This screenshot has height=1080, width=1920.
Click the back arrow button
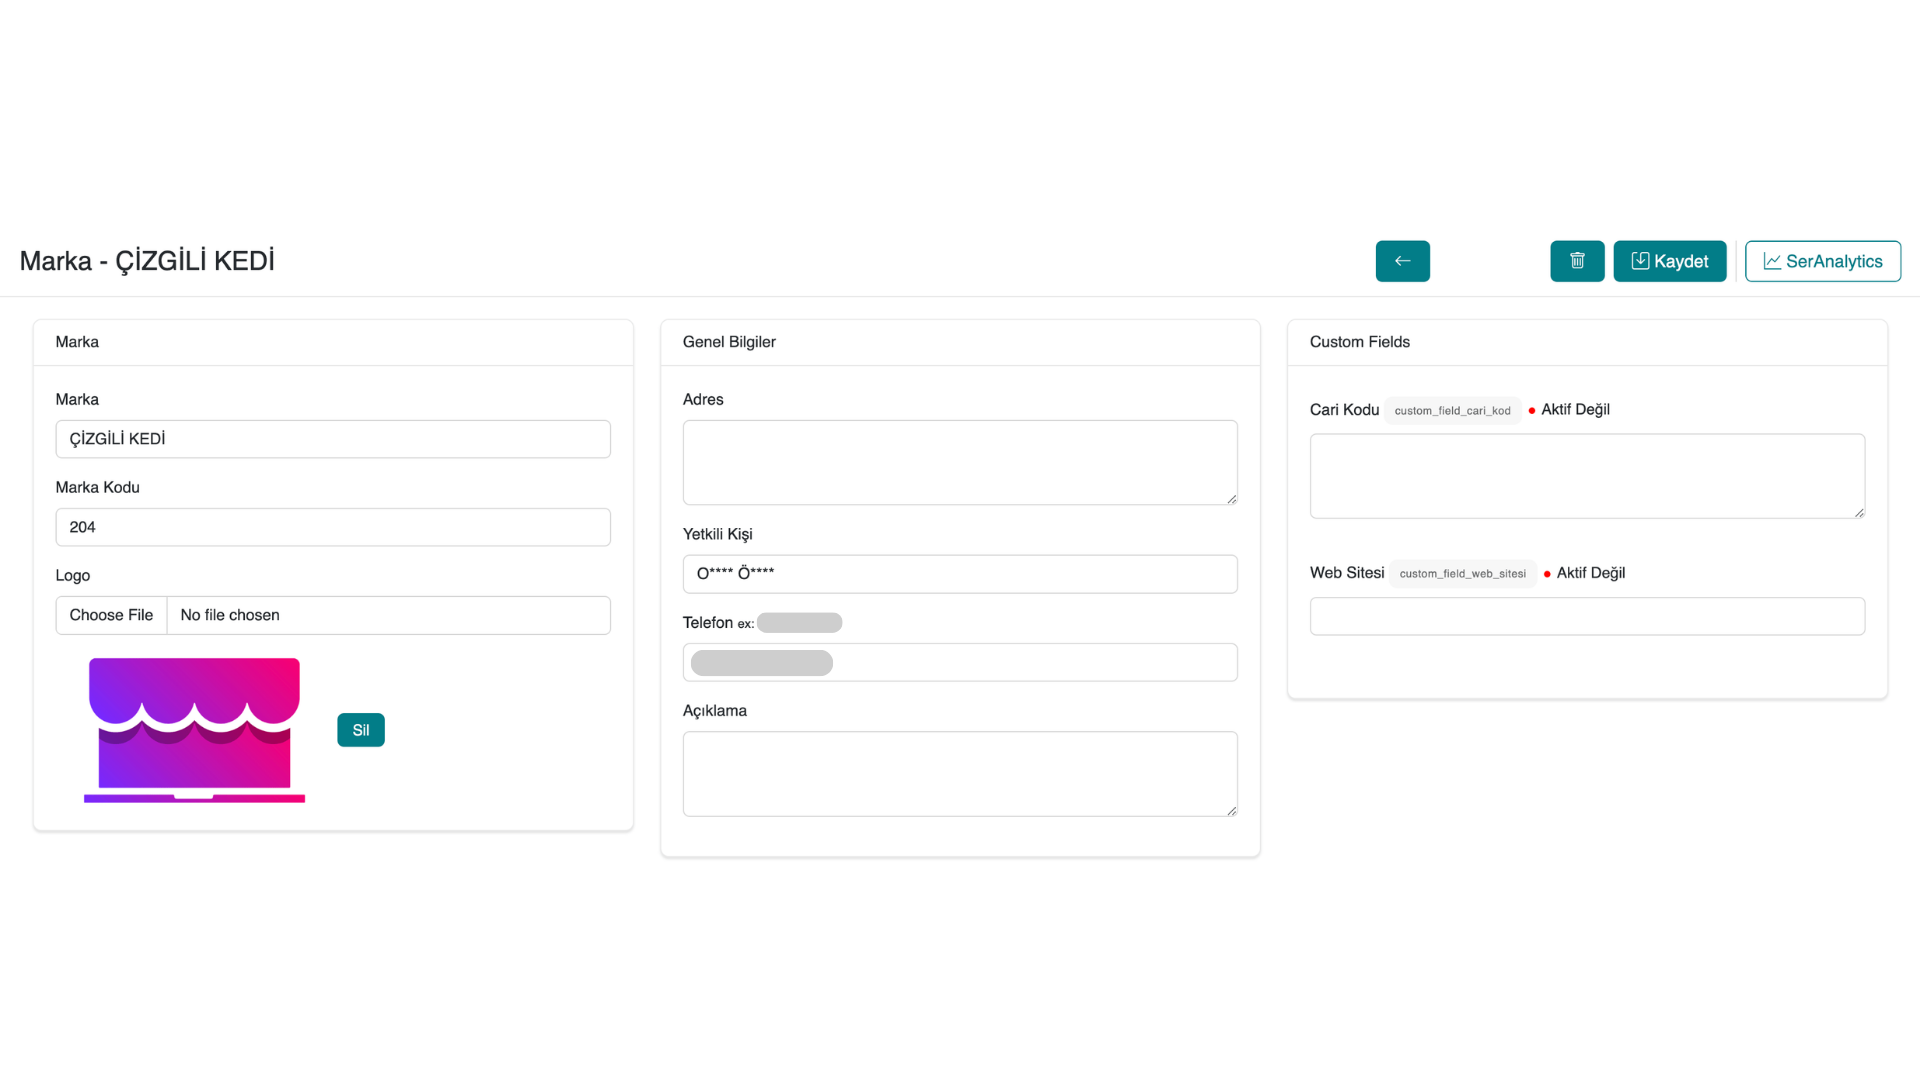tap(1402, 261)
